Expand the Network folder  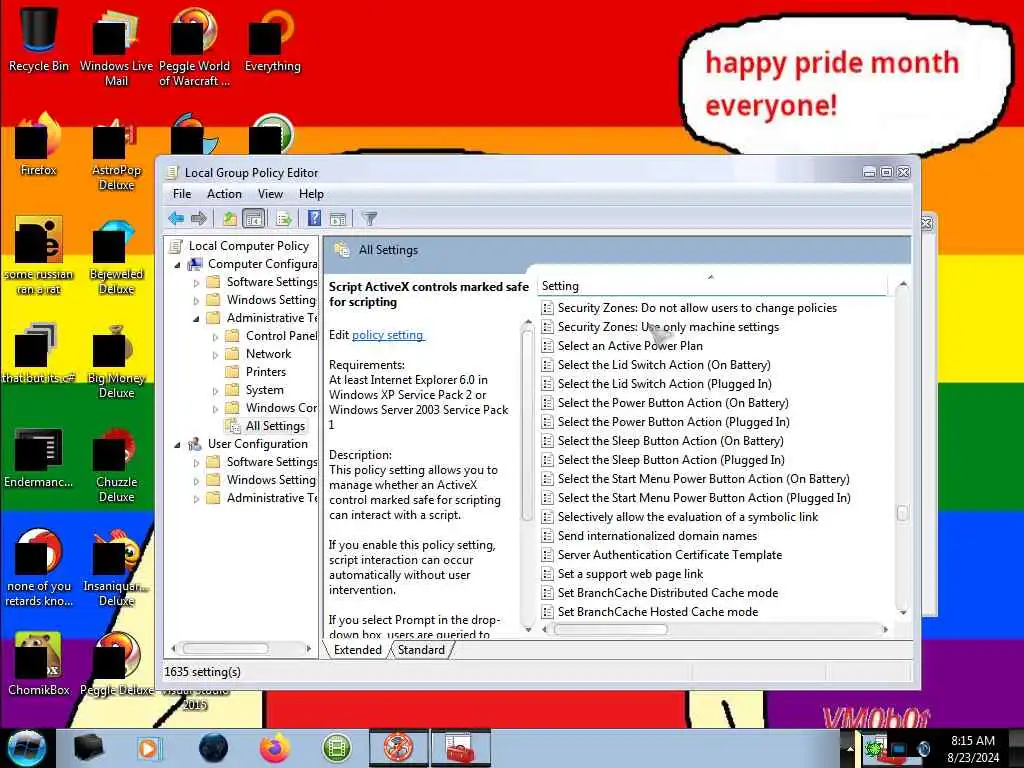coord(215,355)
